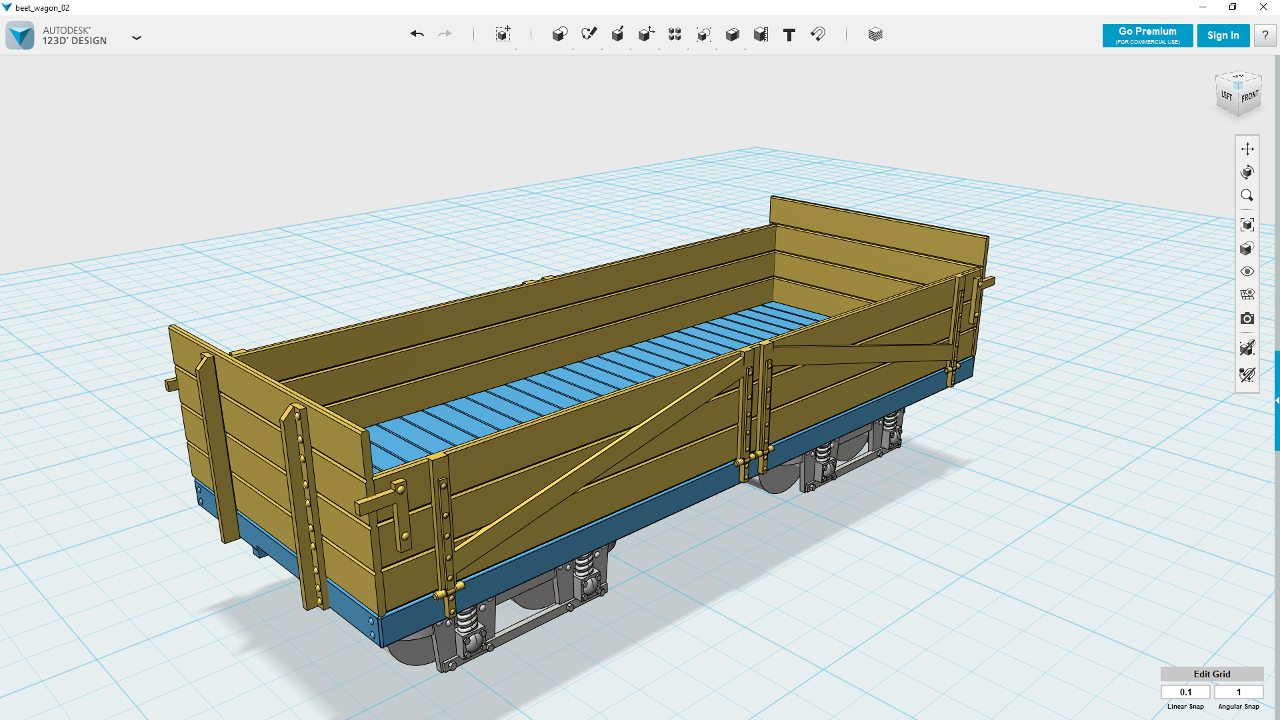Click the Linear Snap value field
This screenshot has width=1280, height=720.
tap(1186, 692)
